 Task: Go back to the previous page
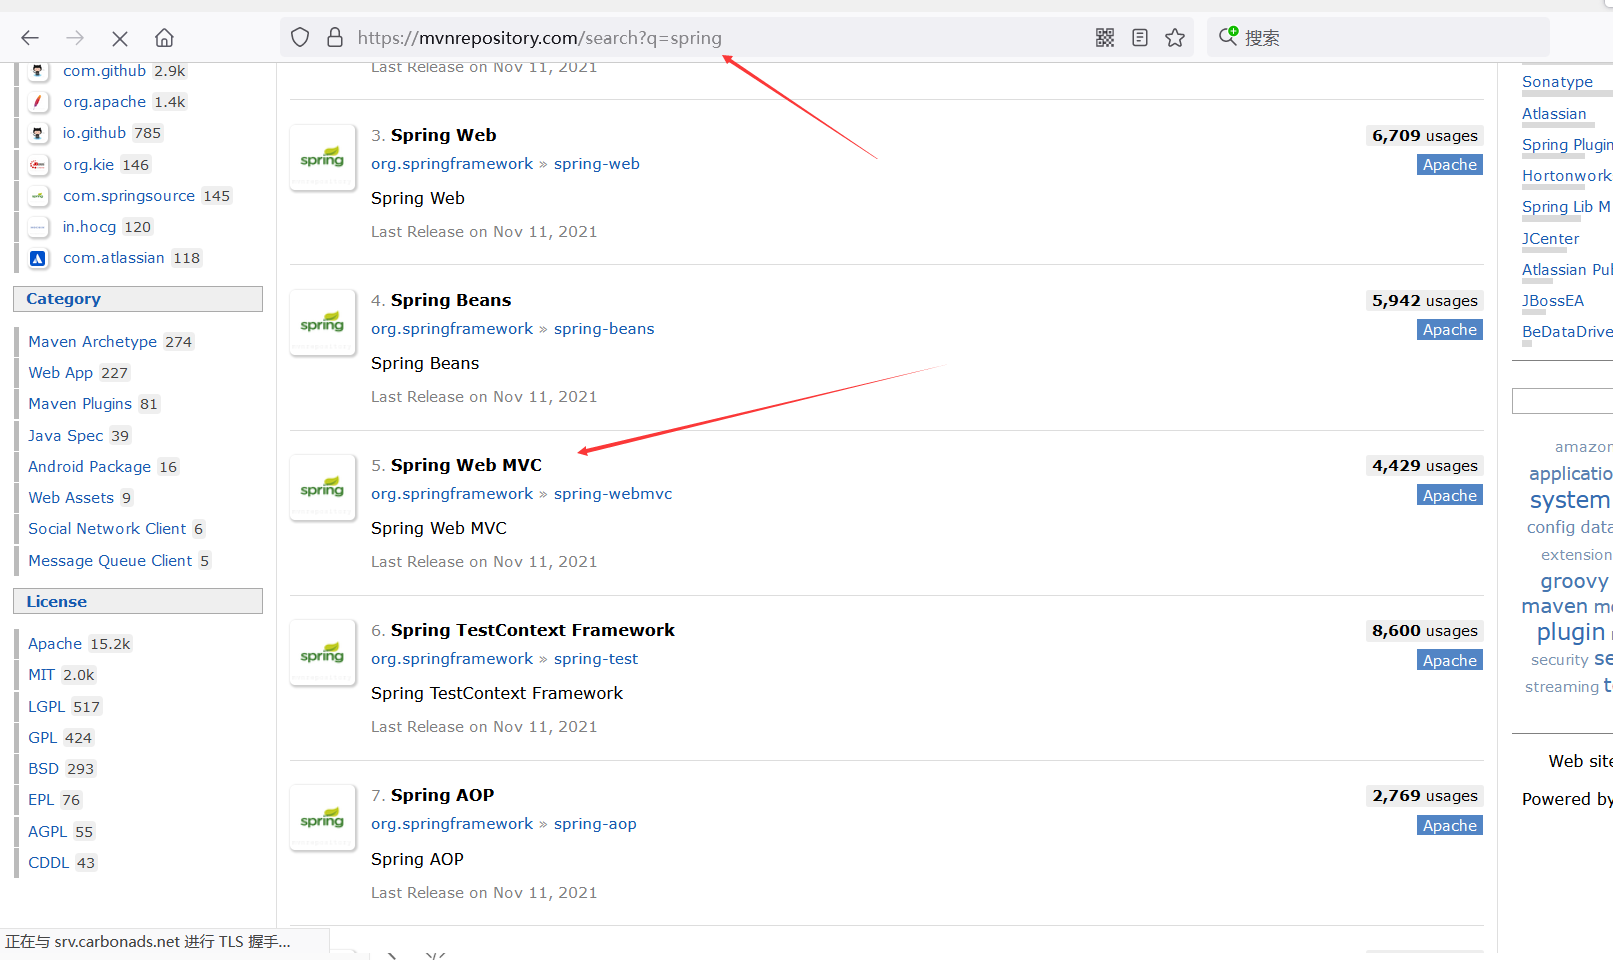(x=30, y=38)
